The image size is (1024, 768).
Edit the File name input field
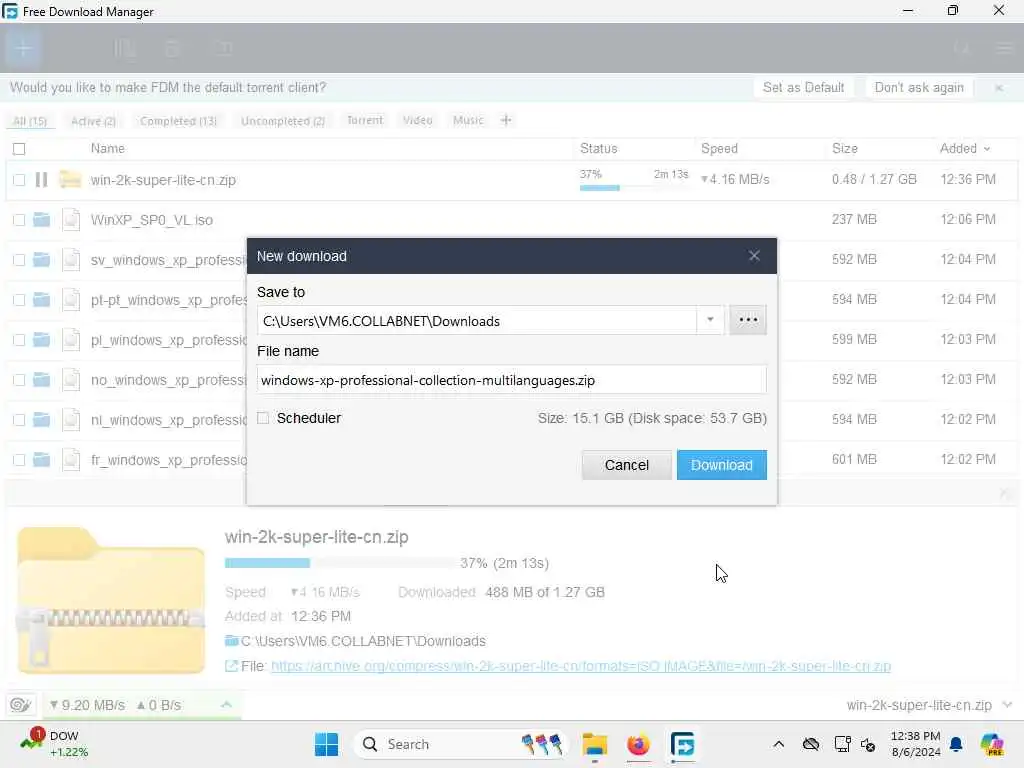pyautogui.click(x=511, y=380)
